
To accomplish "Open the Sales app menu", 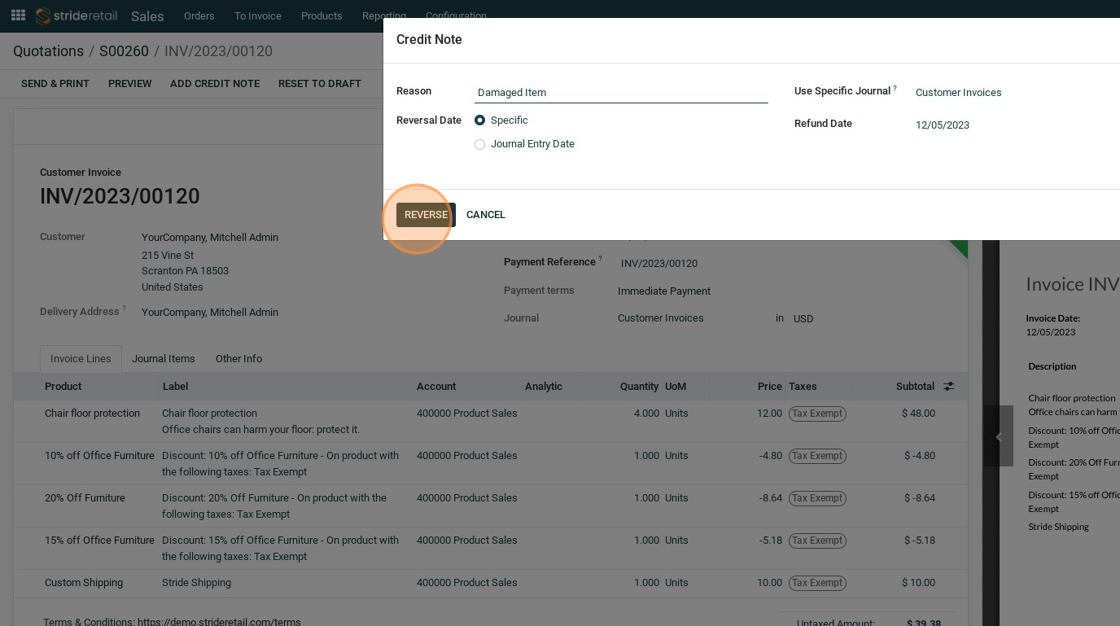I will [x=147, y=16].
